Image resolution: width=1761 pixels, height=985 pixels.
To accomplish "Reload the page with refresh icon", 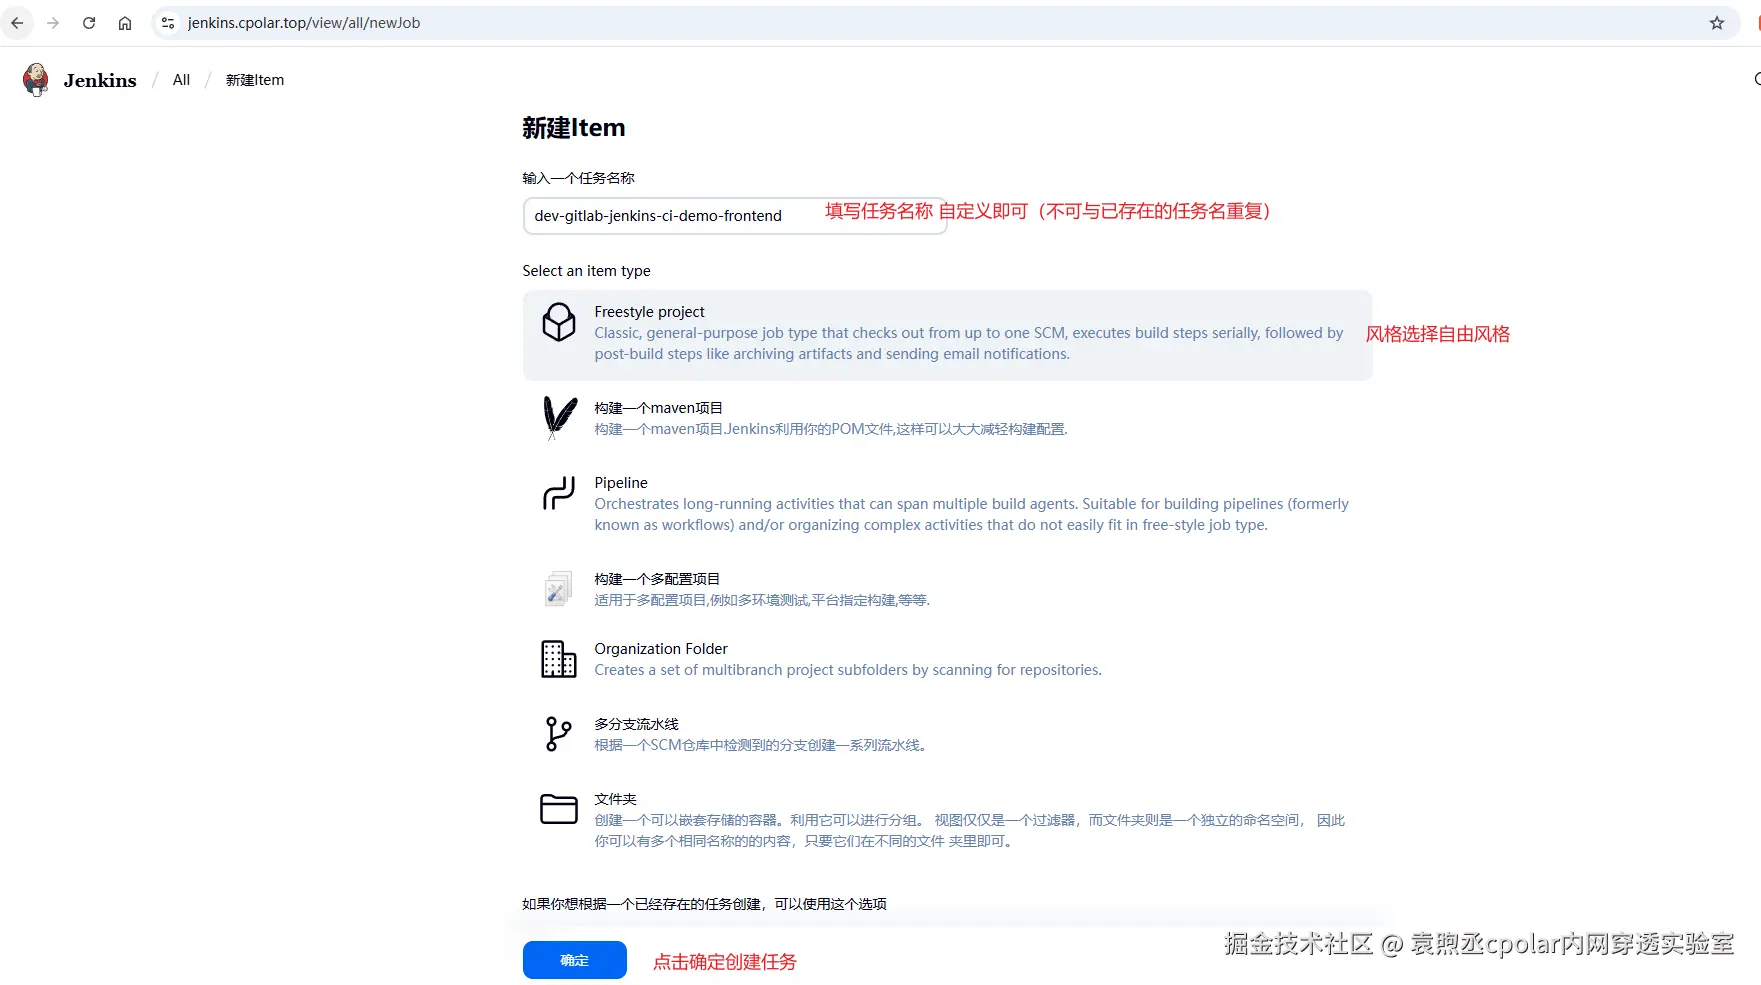I will point(89,23).
